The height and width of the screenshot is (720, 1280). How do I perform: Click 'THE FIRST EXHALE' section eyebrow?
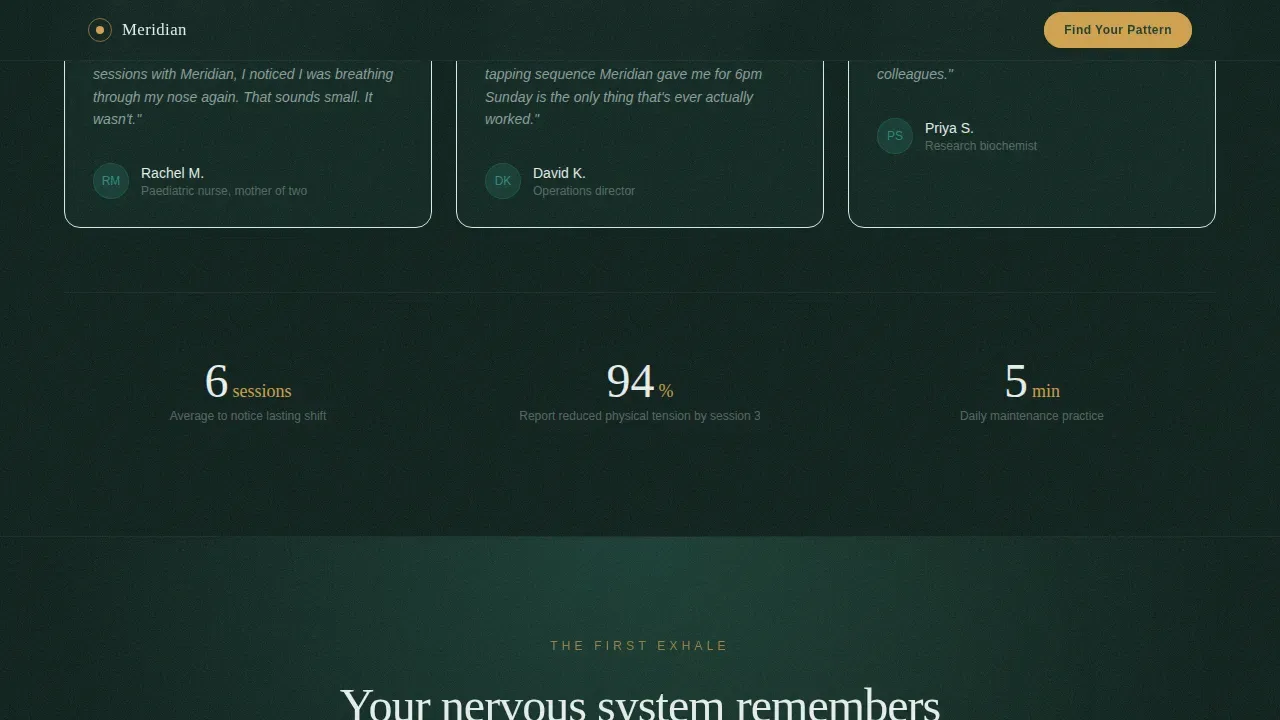(640, 646)
